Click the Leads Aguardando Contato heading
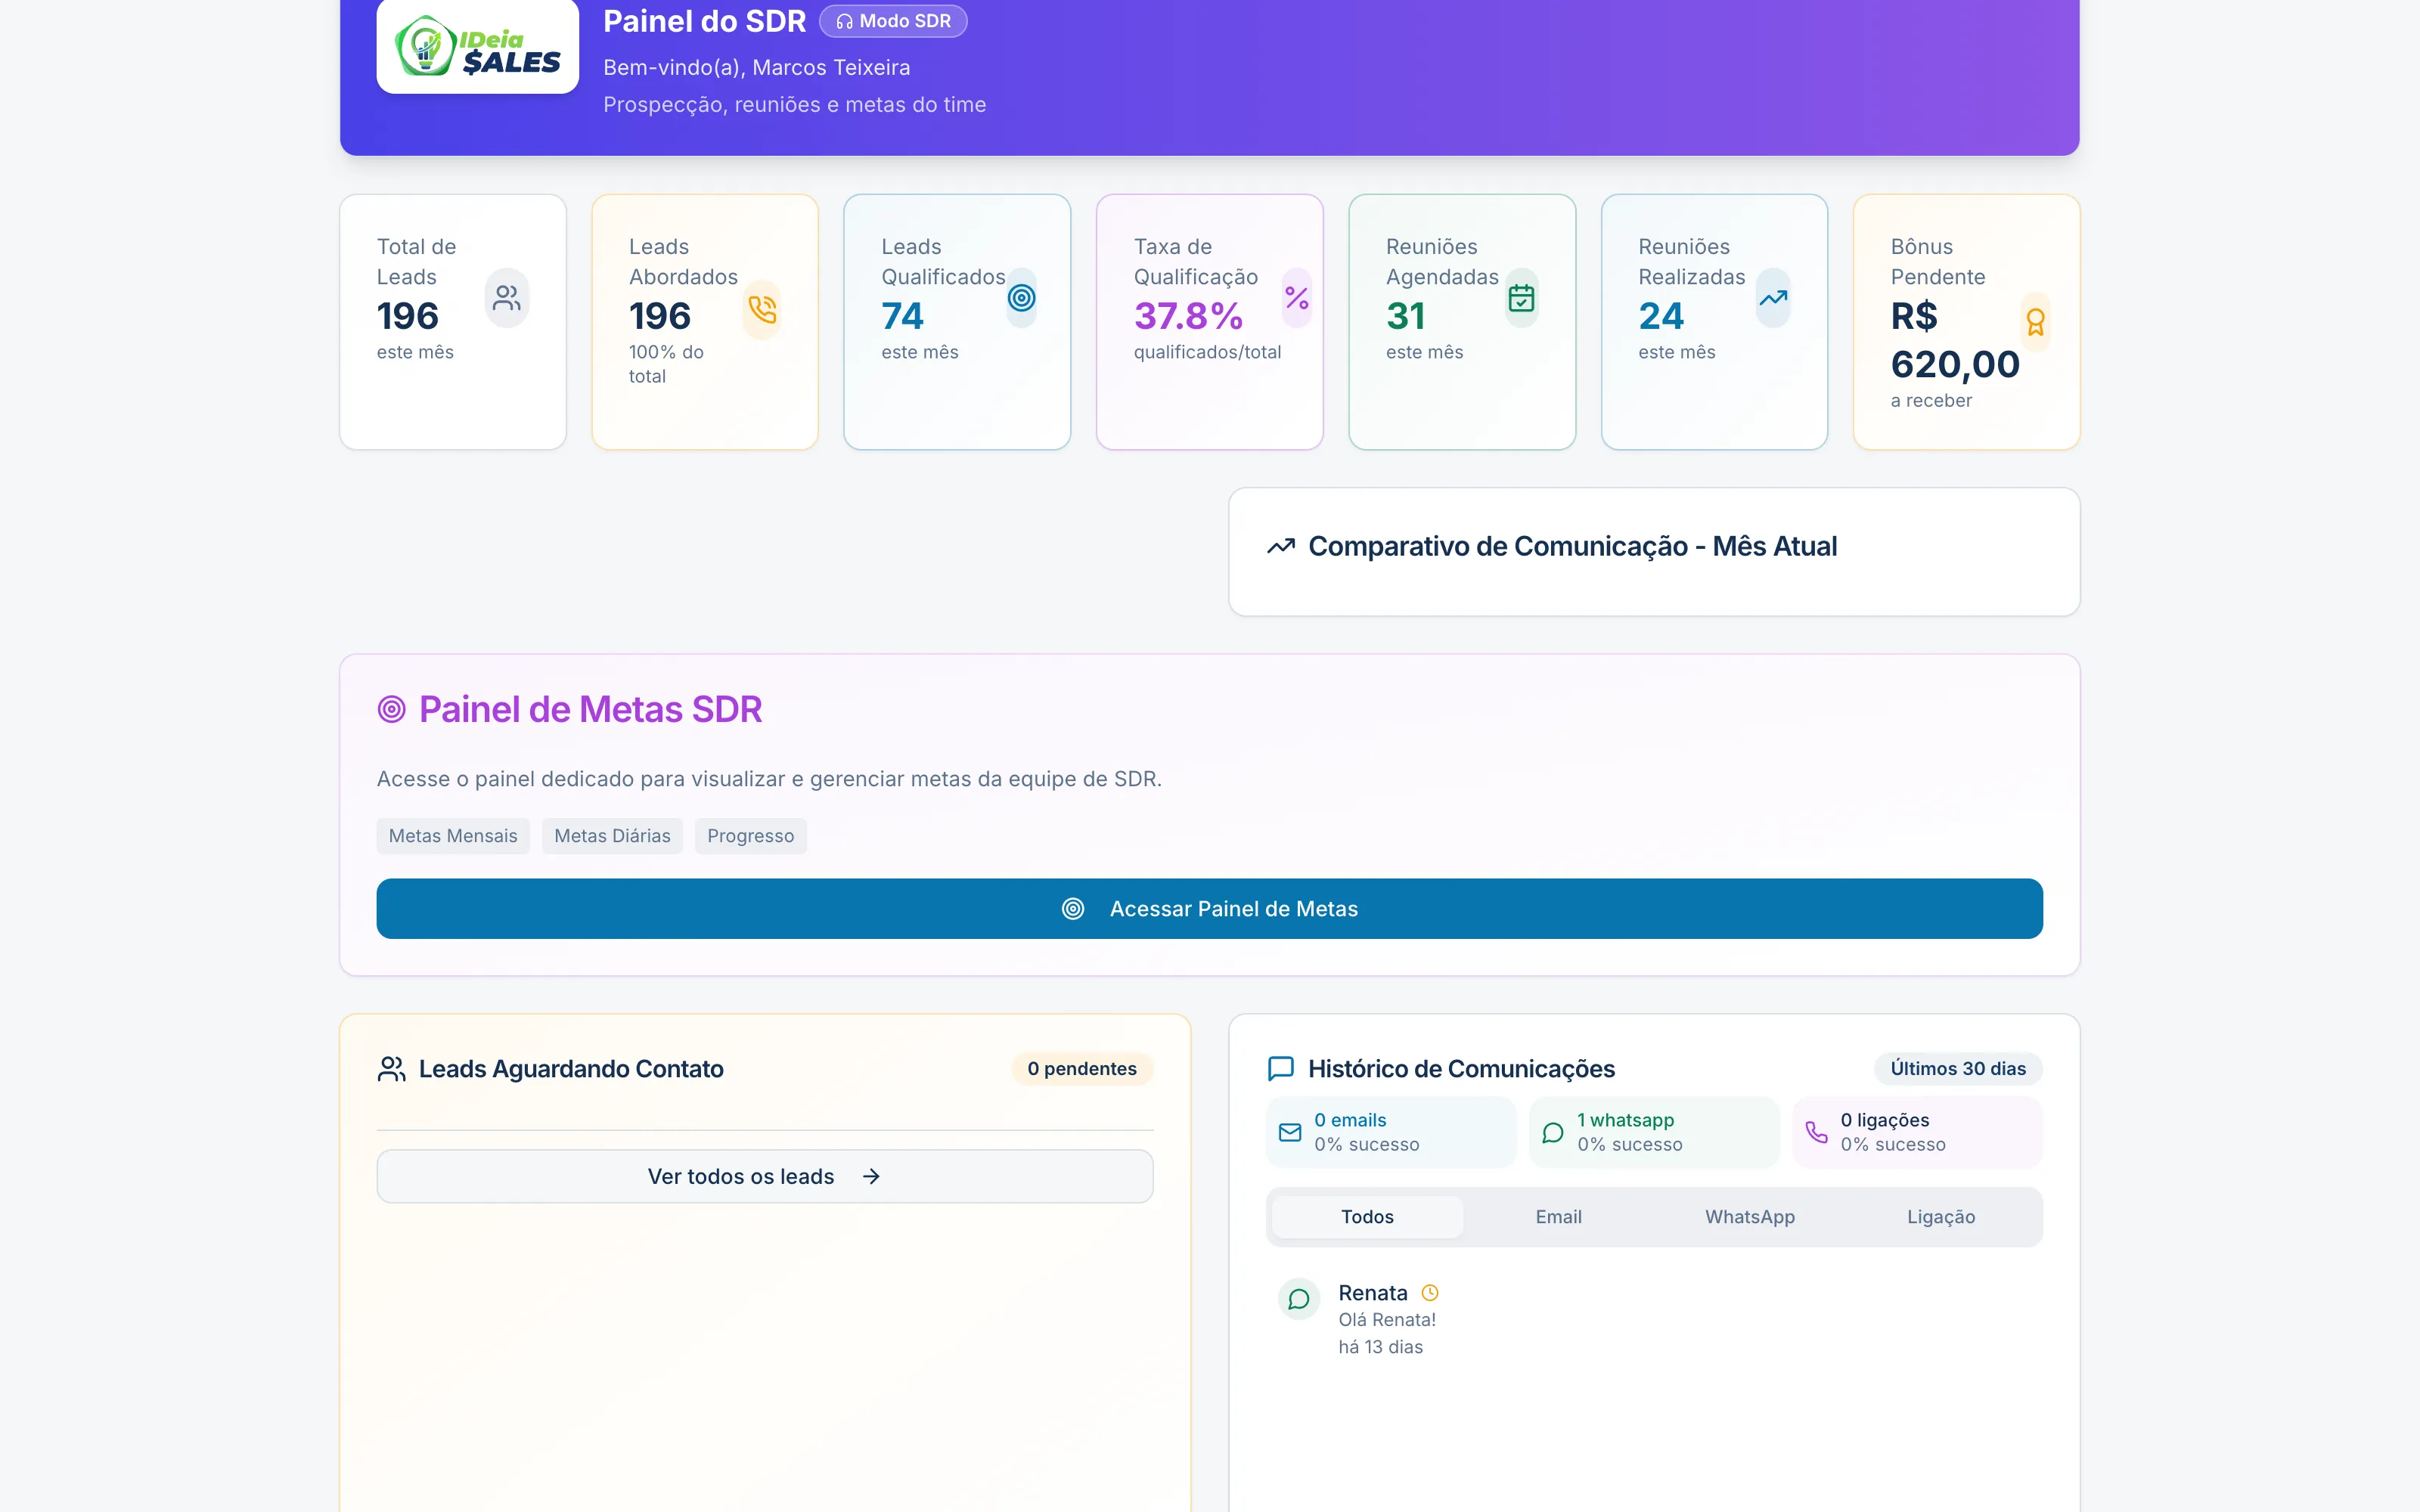This screenshot has width=2420, height=1512. tap(571, 1069)
